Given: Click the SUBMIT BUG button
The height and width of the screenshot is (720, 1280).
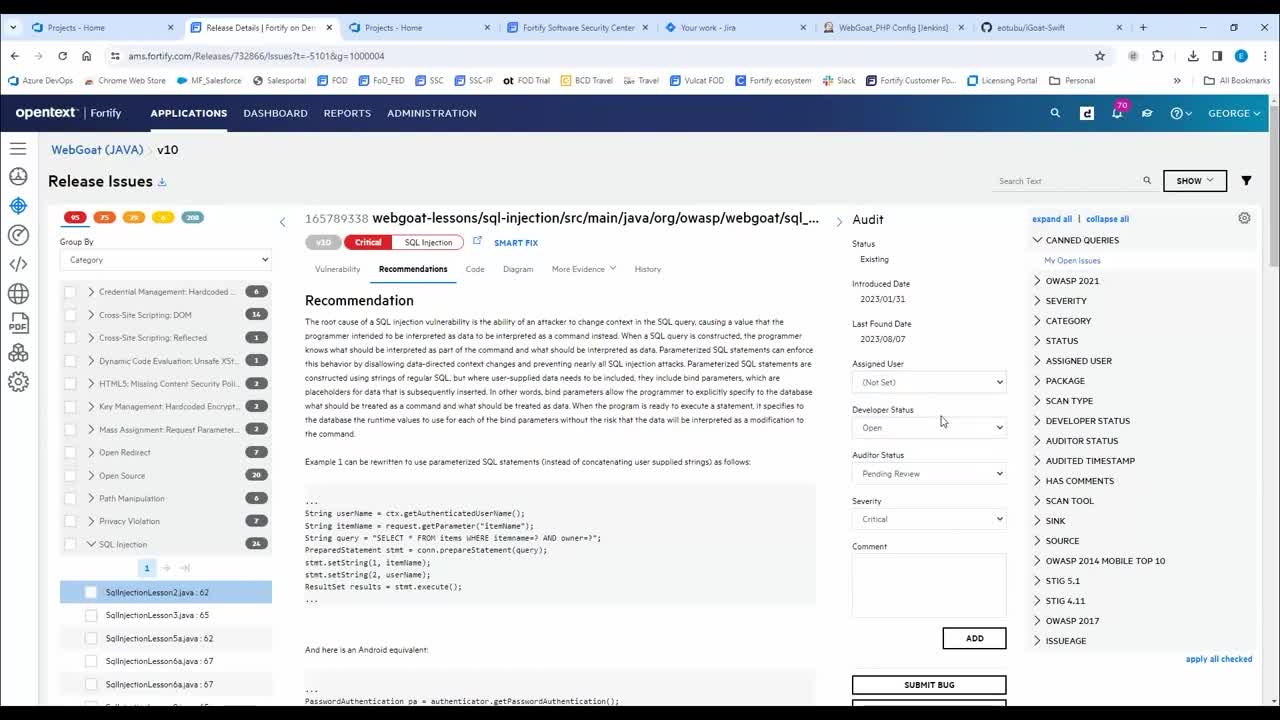Looking at the screenshot, I should (x=929, y=685).
